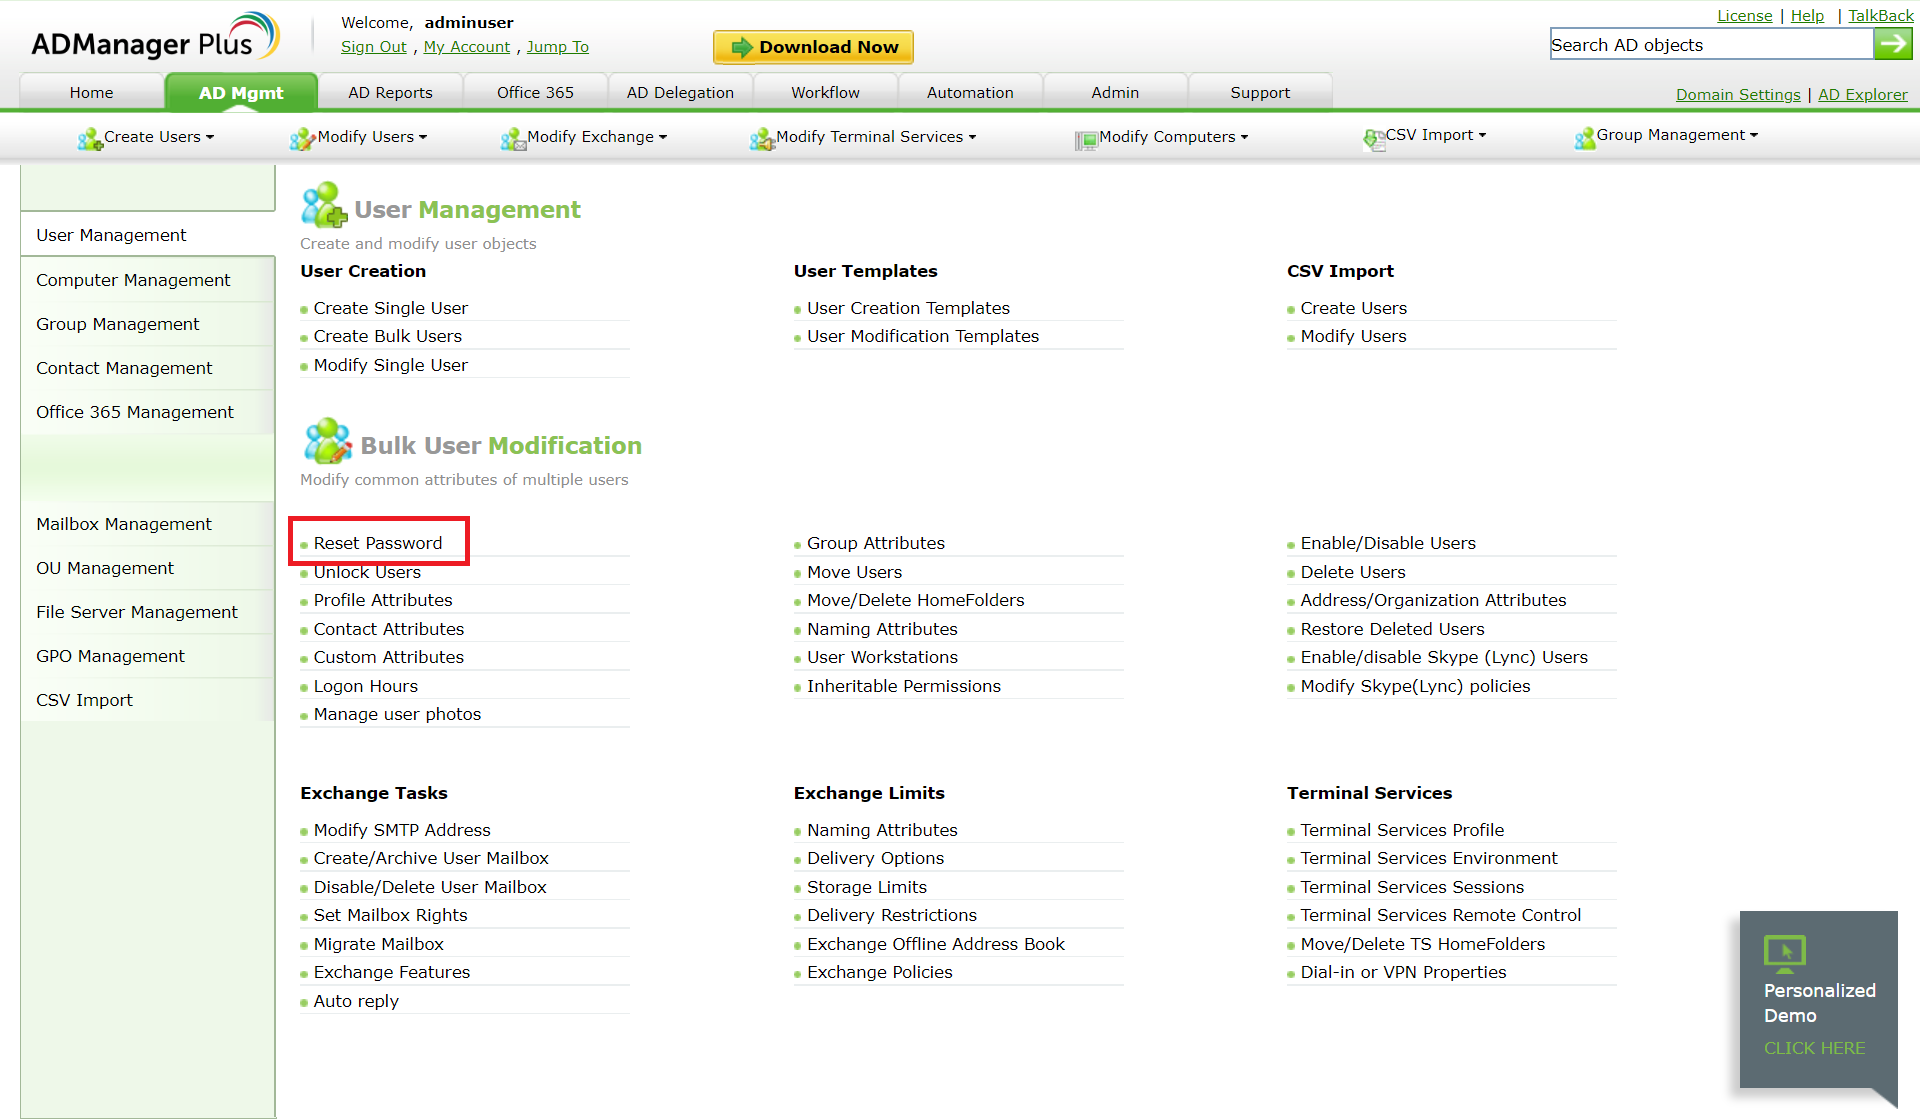
Task: Click the Download Now button
Action: 813,47
